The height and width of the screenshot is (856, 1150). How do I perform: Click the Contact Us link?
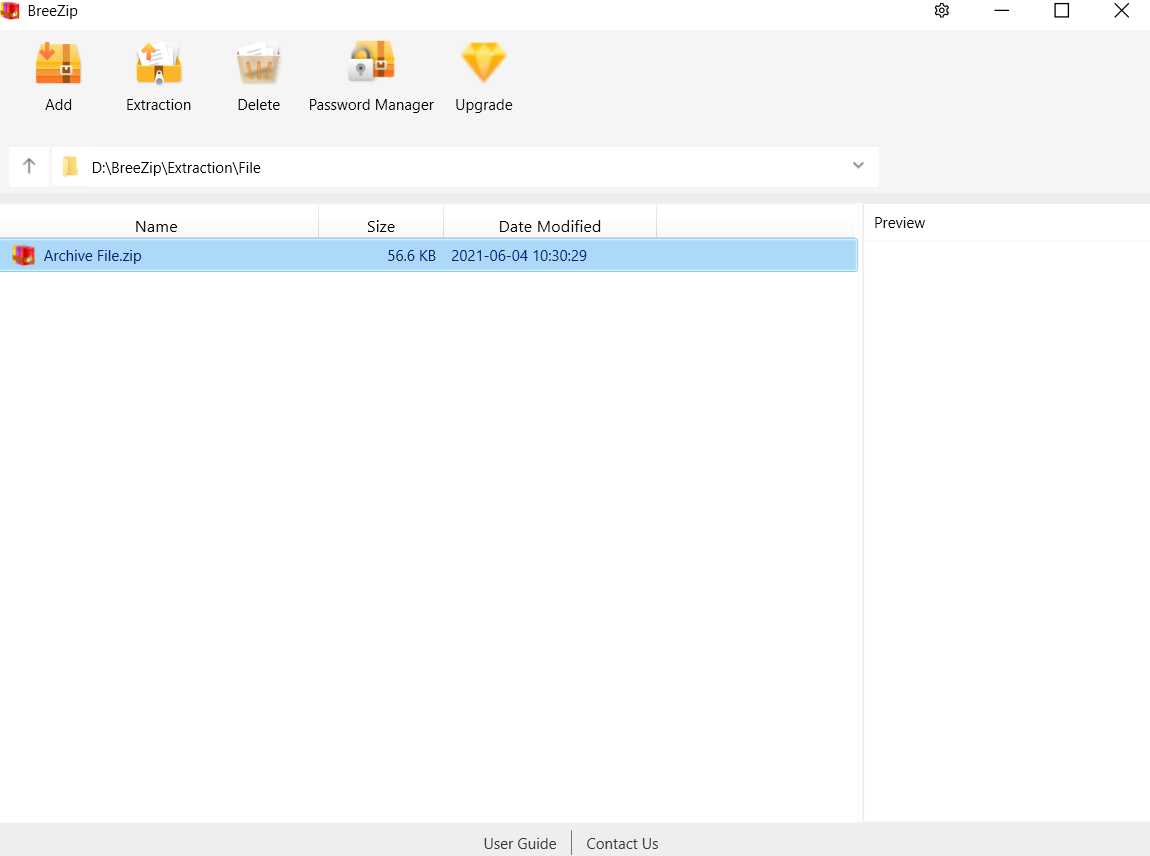622,843
